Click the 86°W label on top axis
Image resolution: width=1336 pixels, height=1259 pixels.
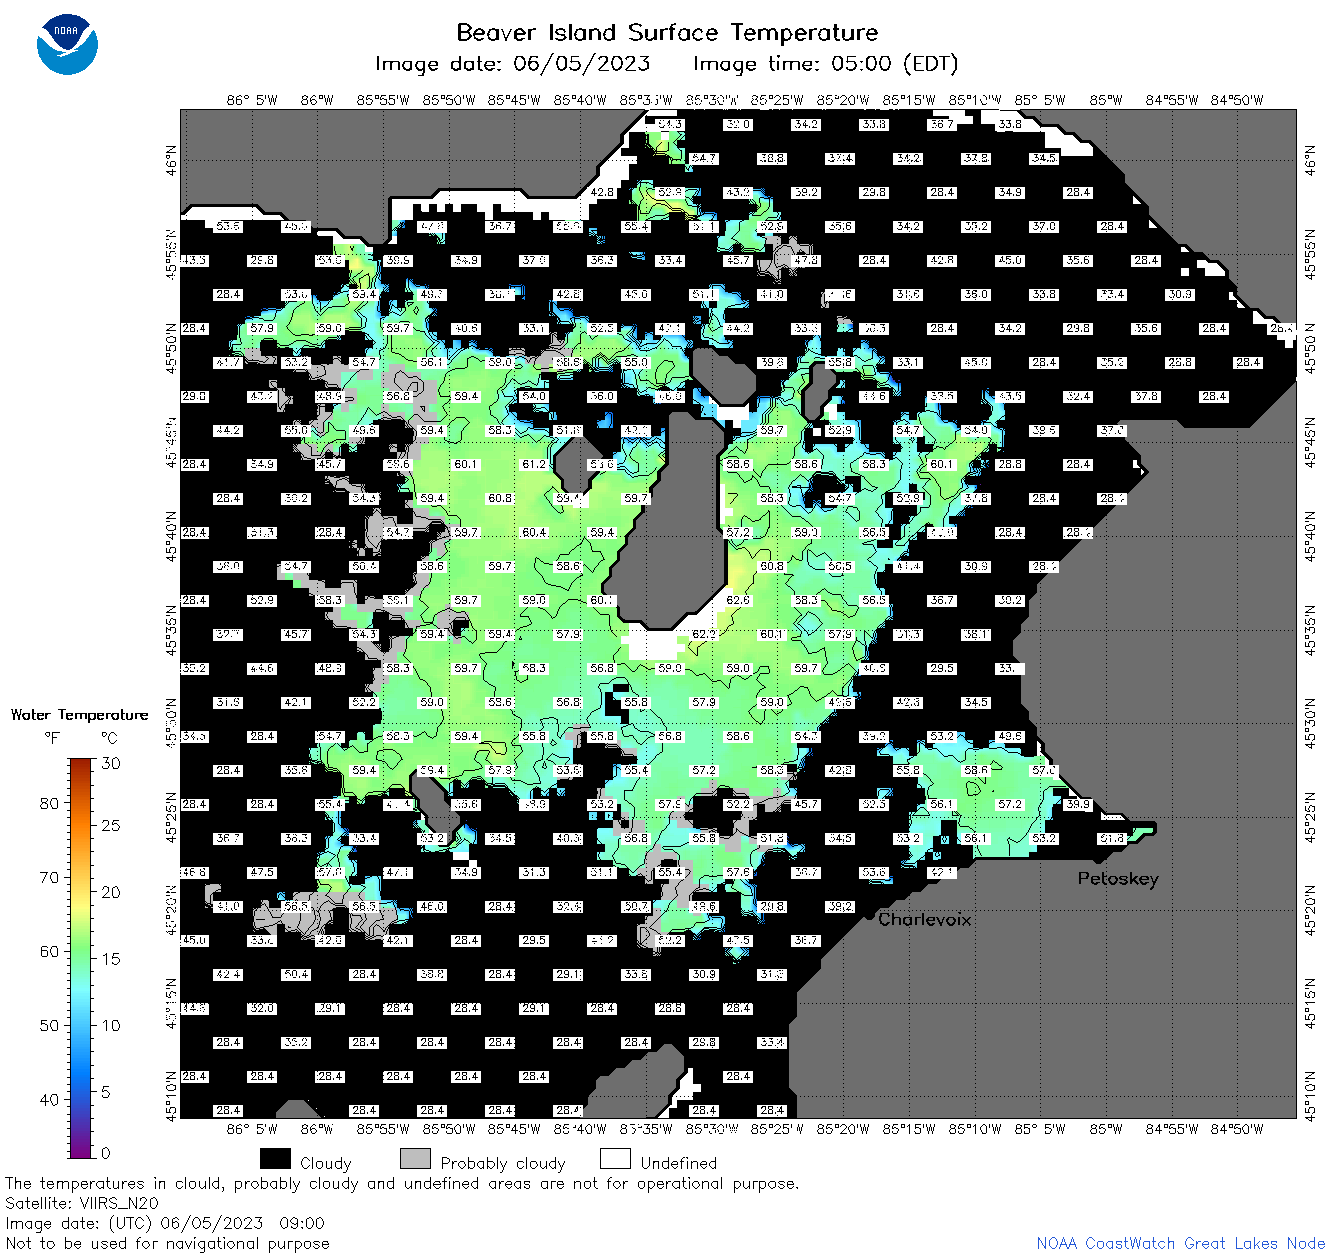click(x=316, y=100)
